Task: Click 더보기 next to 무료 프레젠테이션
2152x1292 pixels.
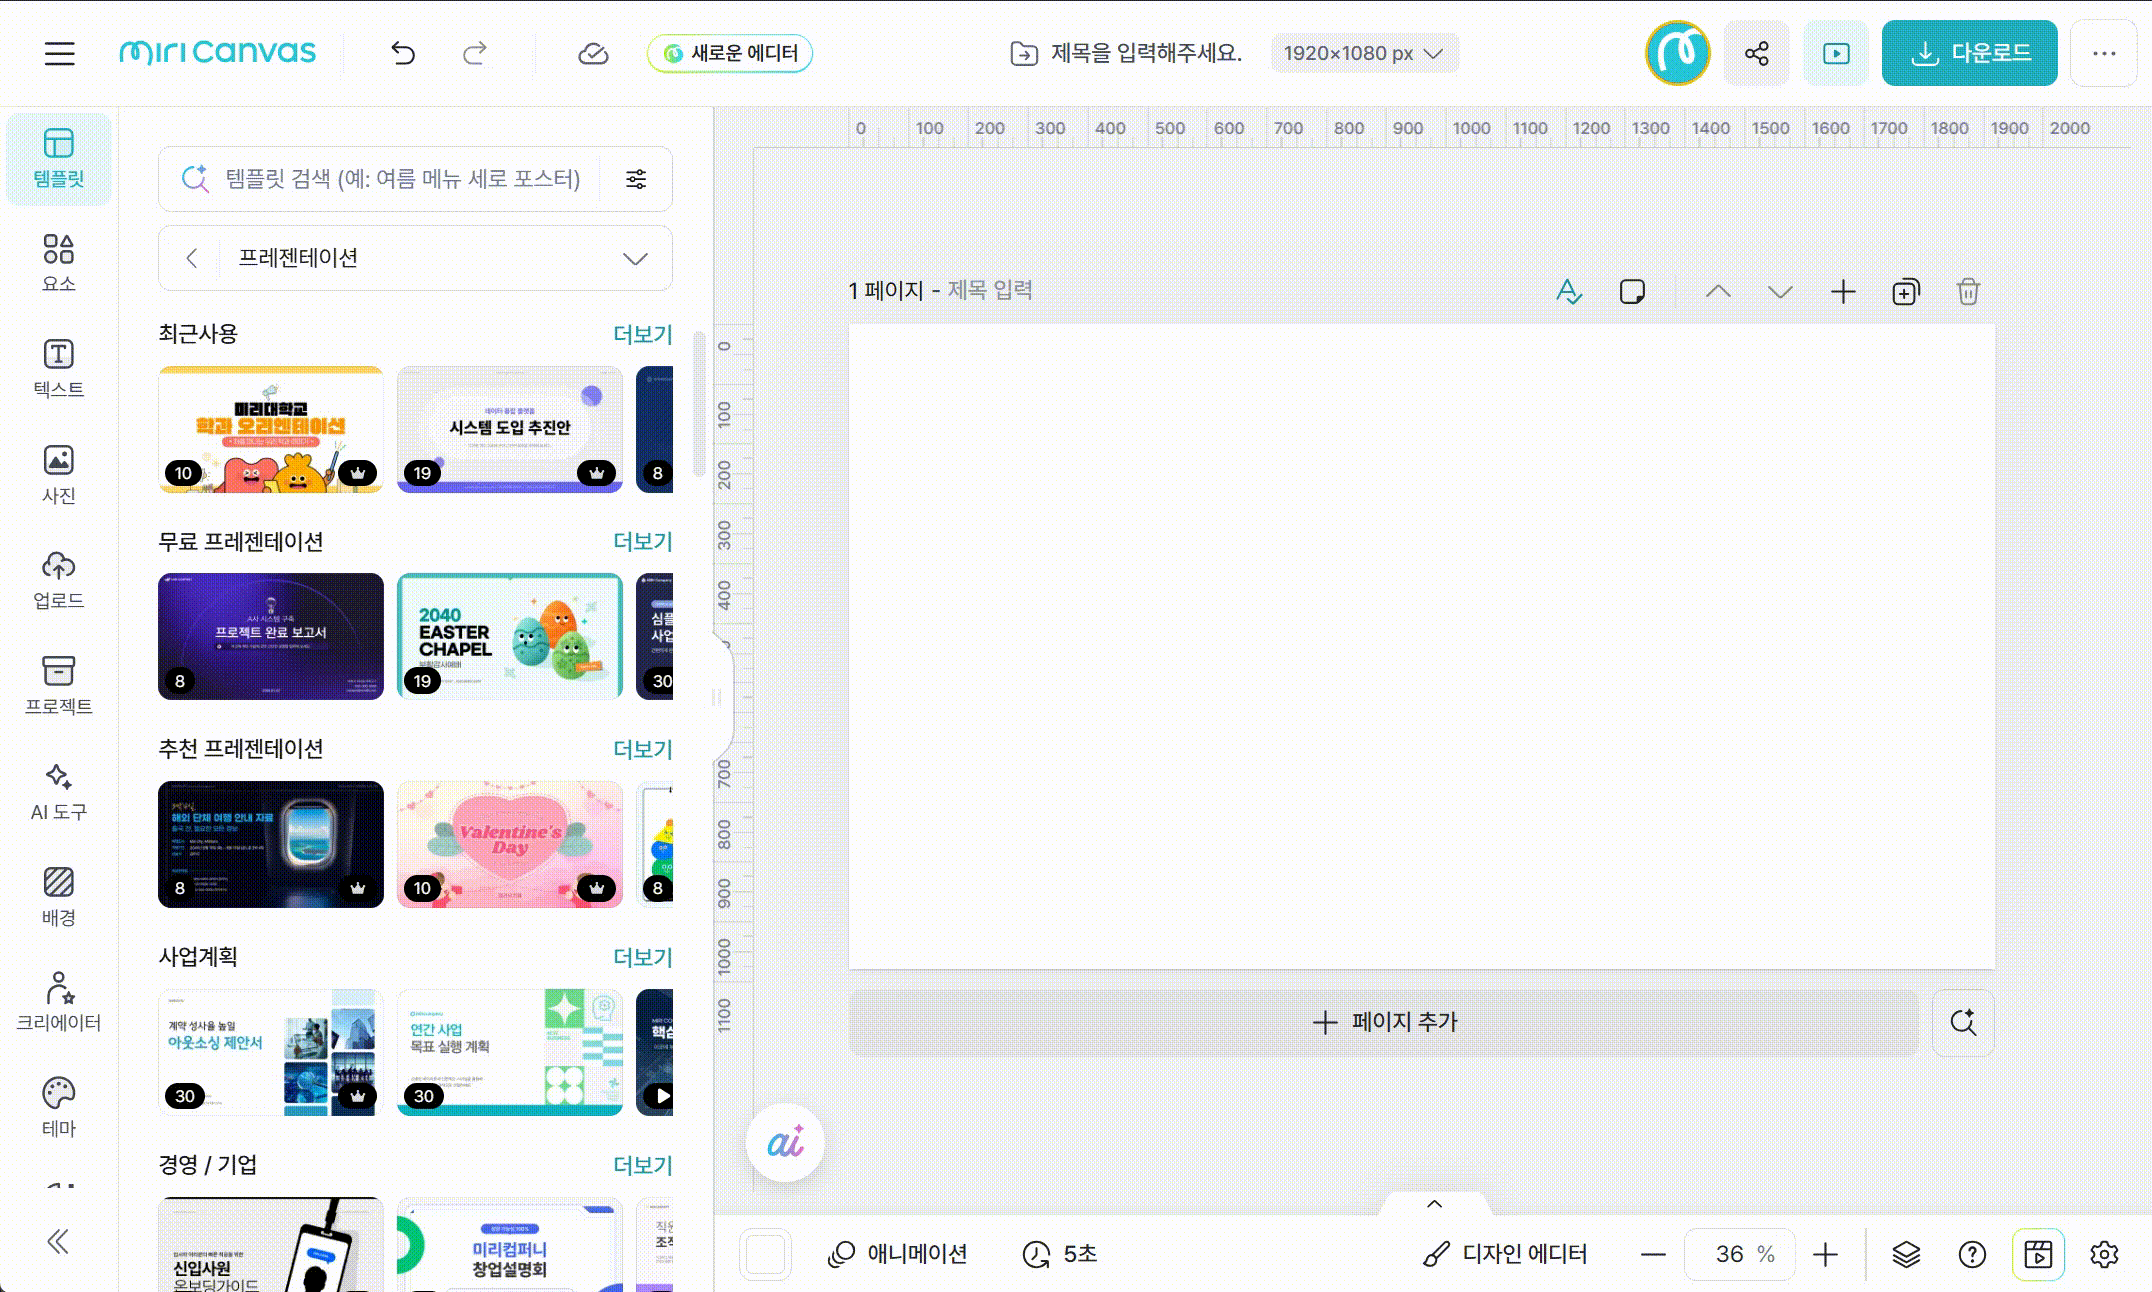Action: click(x=642, y=542)
